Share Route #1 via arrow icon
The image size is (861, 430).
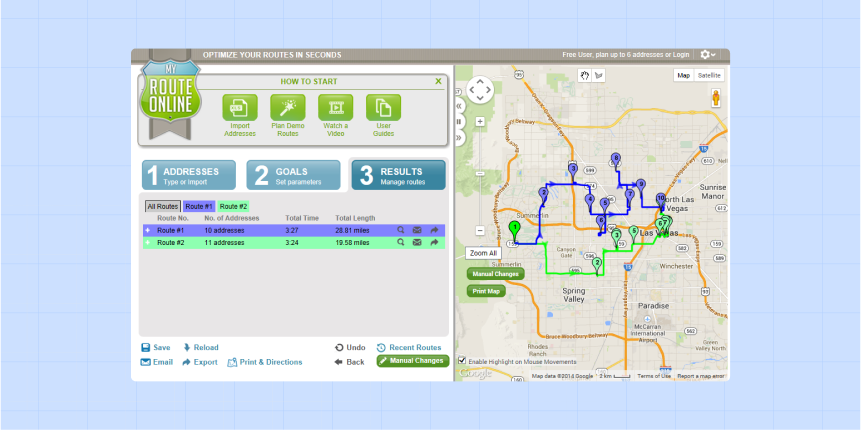(434, 230)
